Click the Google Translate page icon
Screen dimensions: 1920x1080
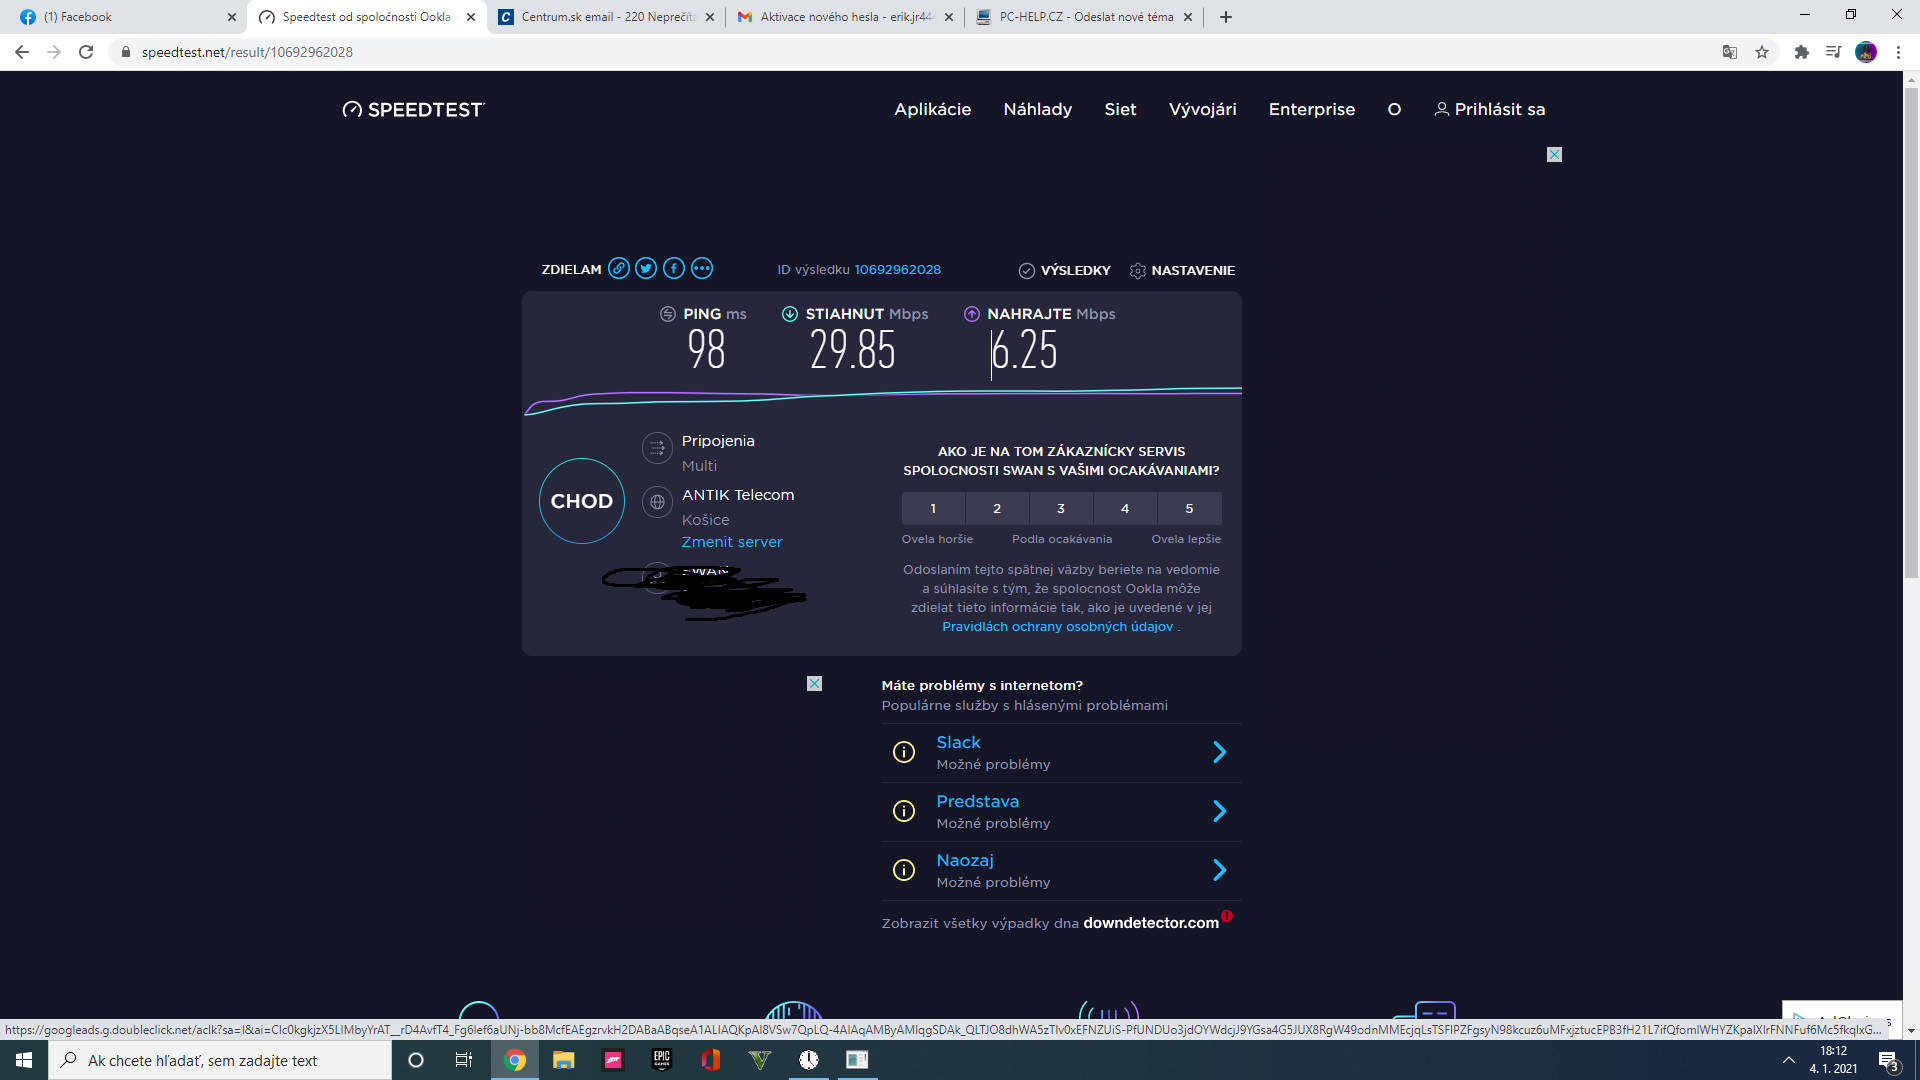tap(1729, 52)
